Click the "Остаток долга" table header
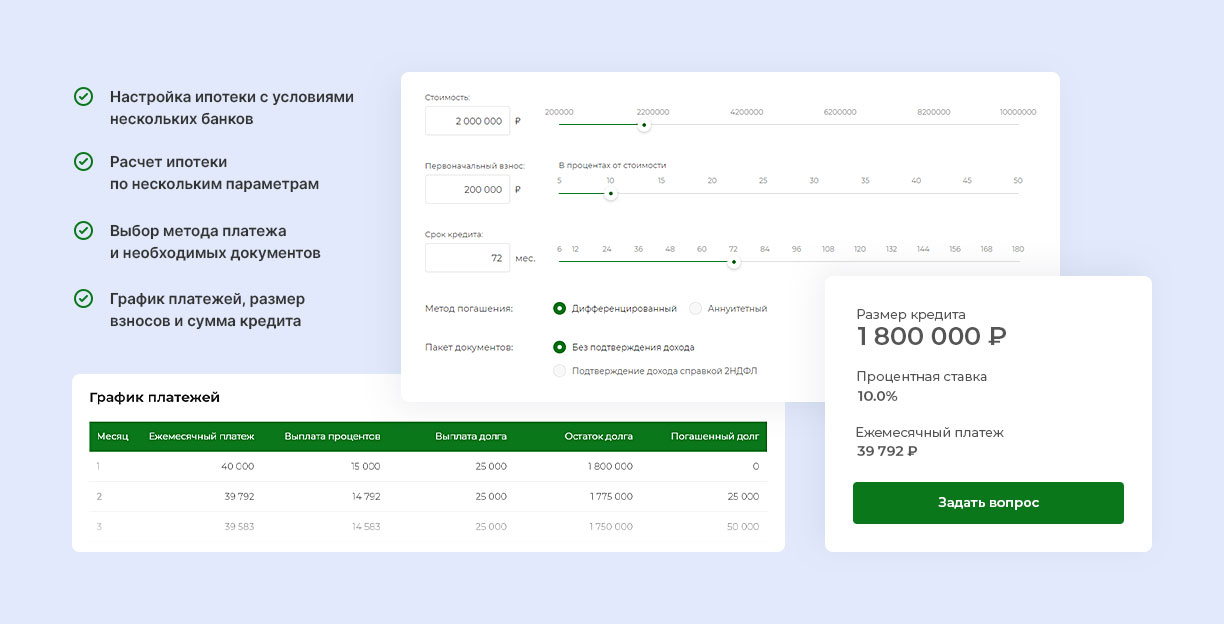The height and width of the screenshot is (624, 1224). [x=598, y=436]
